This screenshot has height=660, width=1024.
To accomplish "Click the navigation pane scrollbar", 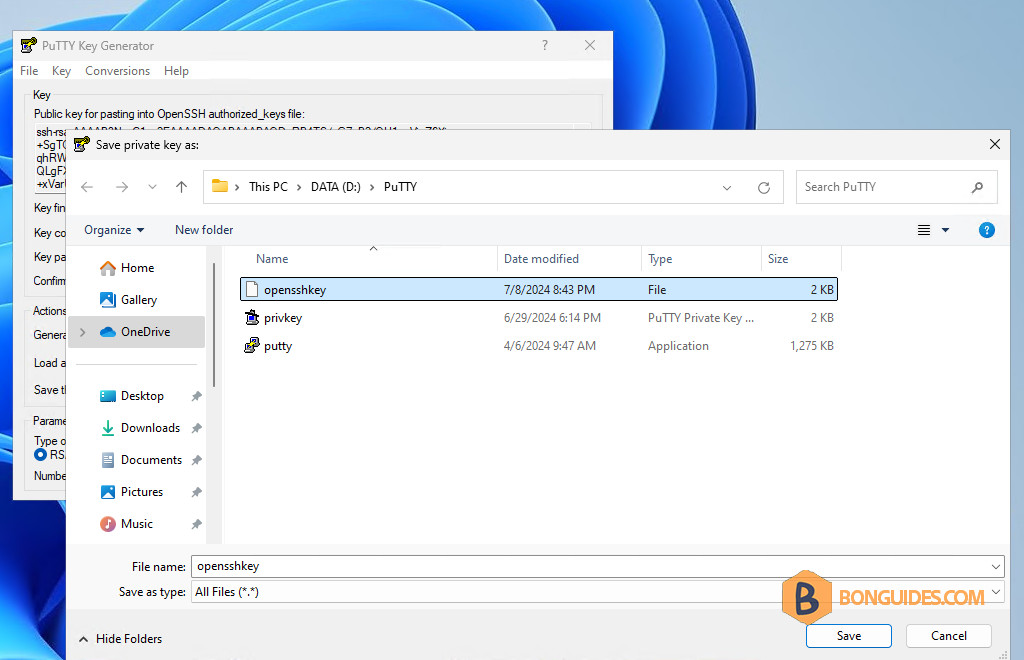I will click(214, 324).
